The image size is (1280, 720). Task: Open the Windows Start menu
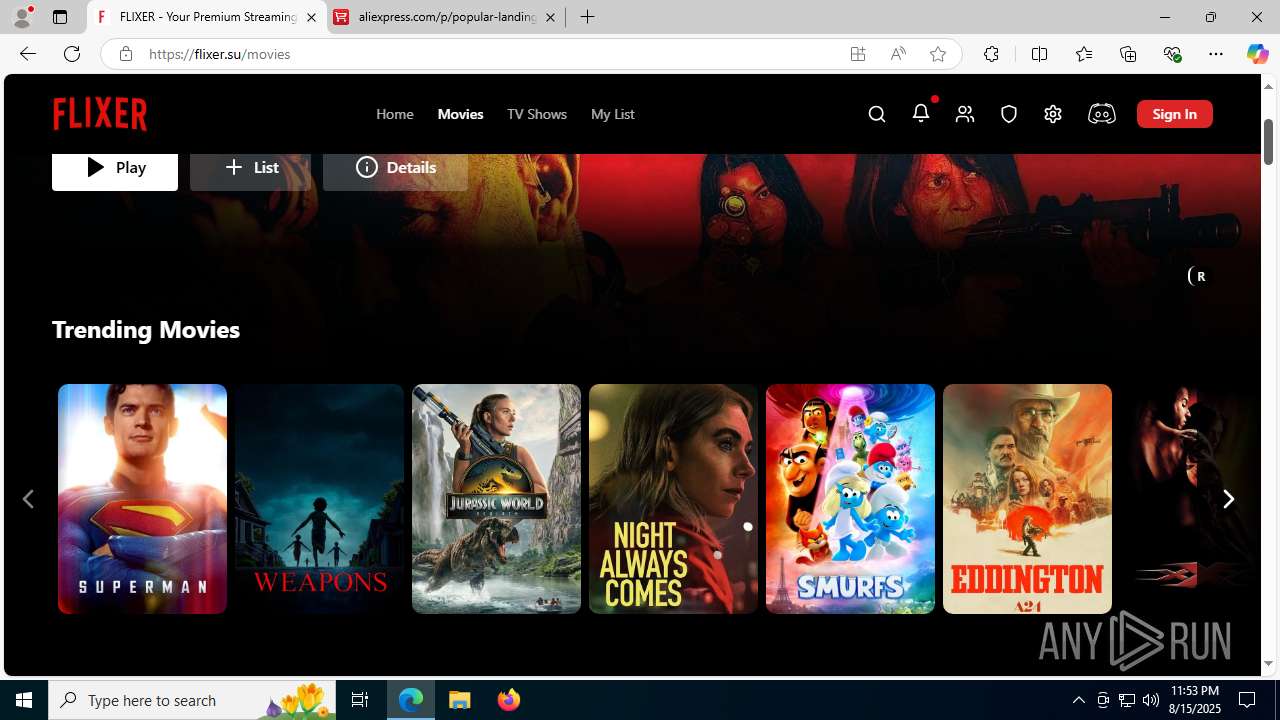click(24, 700)
